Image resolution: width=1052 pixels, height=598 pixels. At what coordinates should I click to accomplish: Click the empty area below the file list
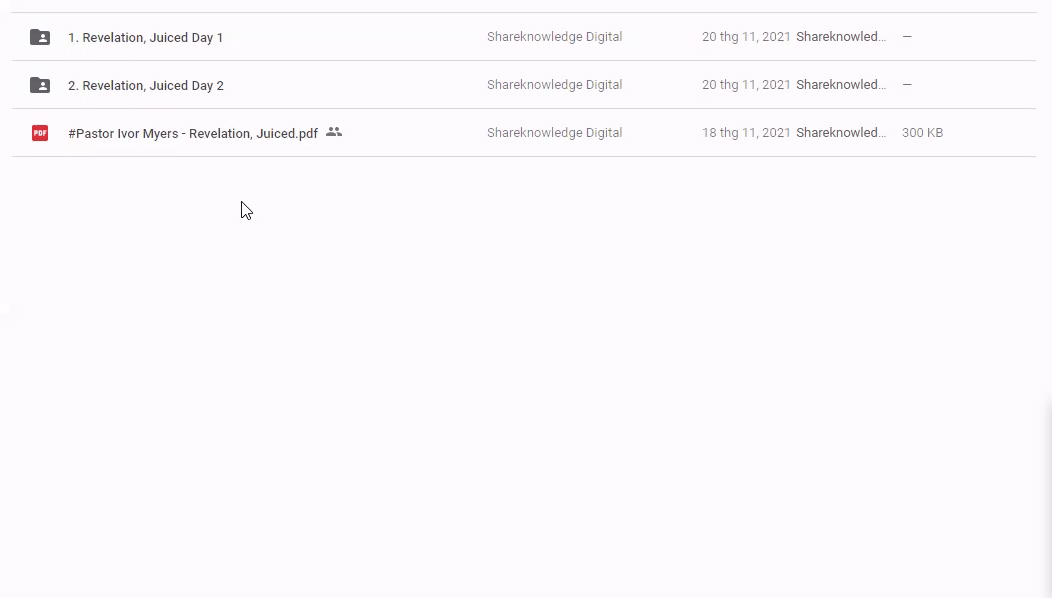pos(525,380)
